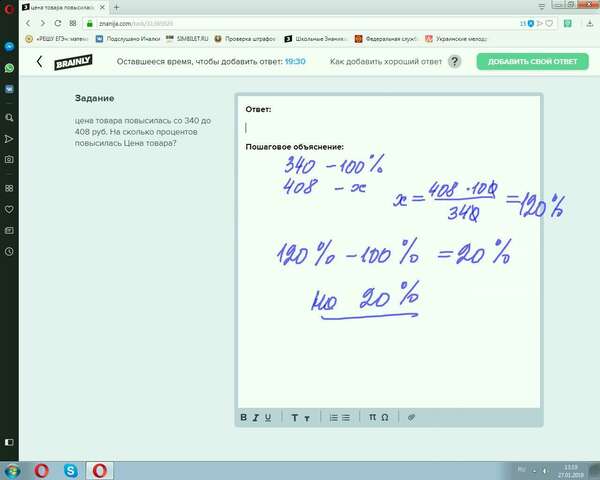Open VK in the Opera sidebar
The height and width of the screenshot is (480, 600).
coord(9,89)
